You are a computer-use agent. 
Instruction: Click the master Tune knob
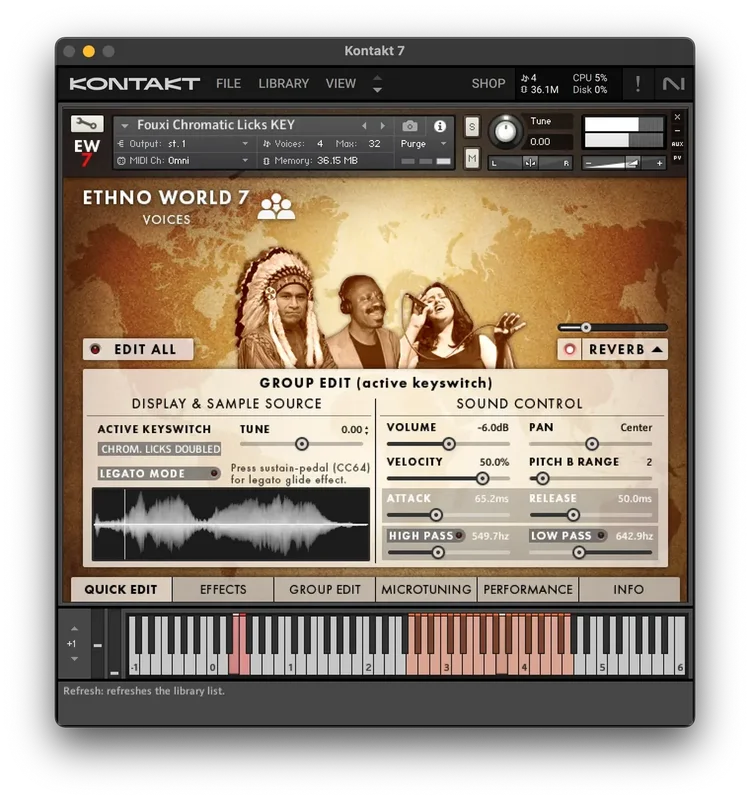point(505,131)
